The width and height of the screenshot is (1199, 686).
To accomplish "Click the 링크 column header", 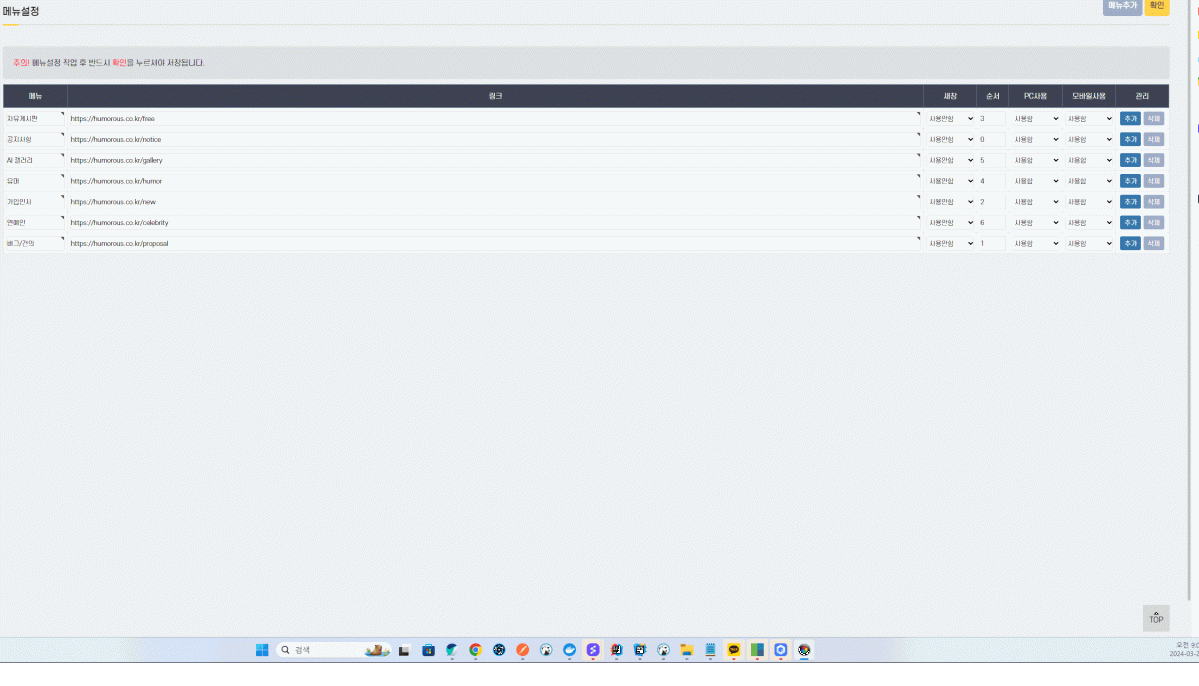I will (x=496, y=96).
